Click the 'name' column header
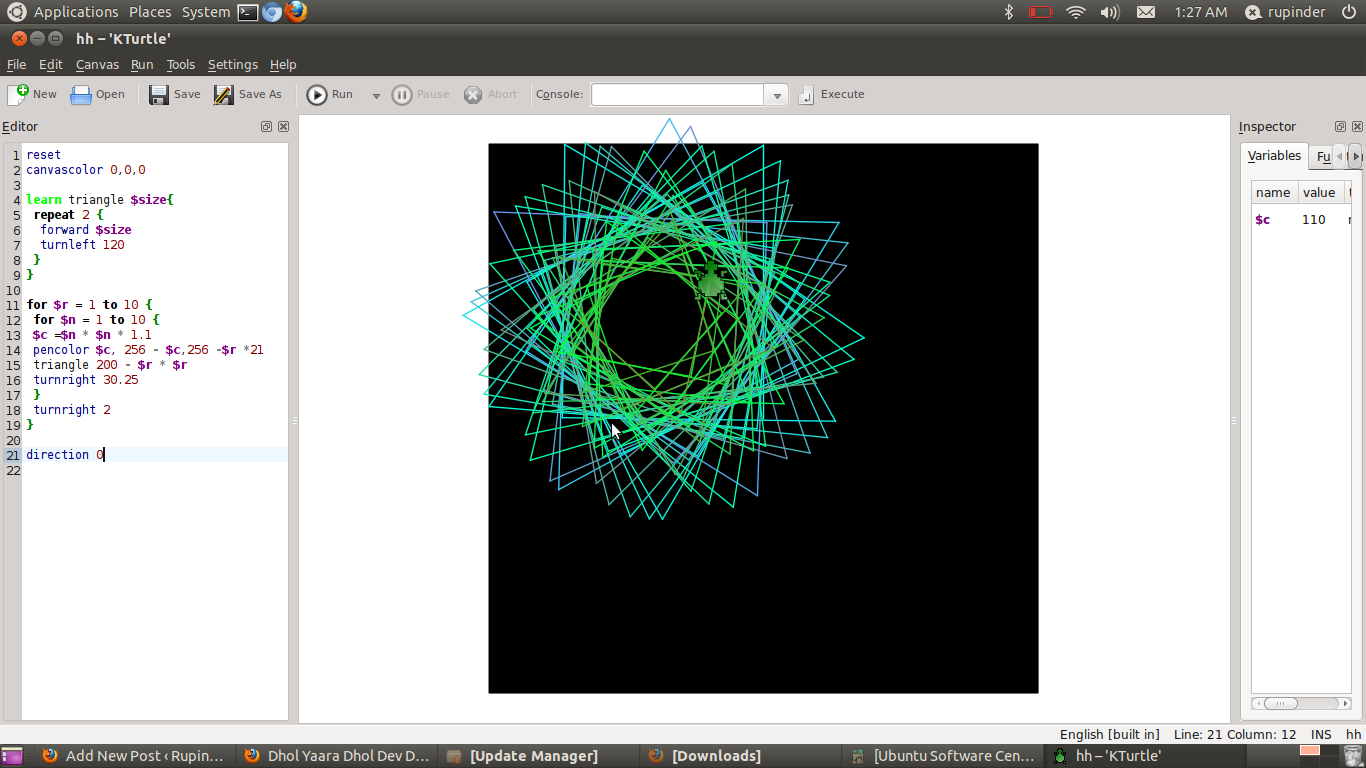Viewport: 1366px width, 768px height. pos(1273,193)
